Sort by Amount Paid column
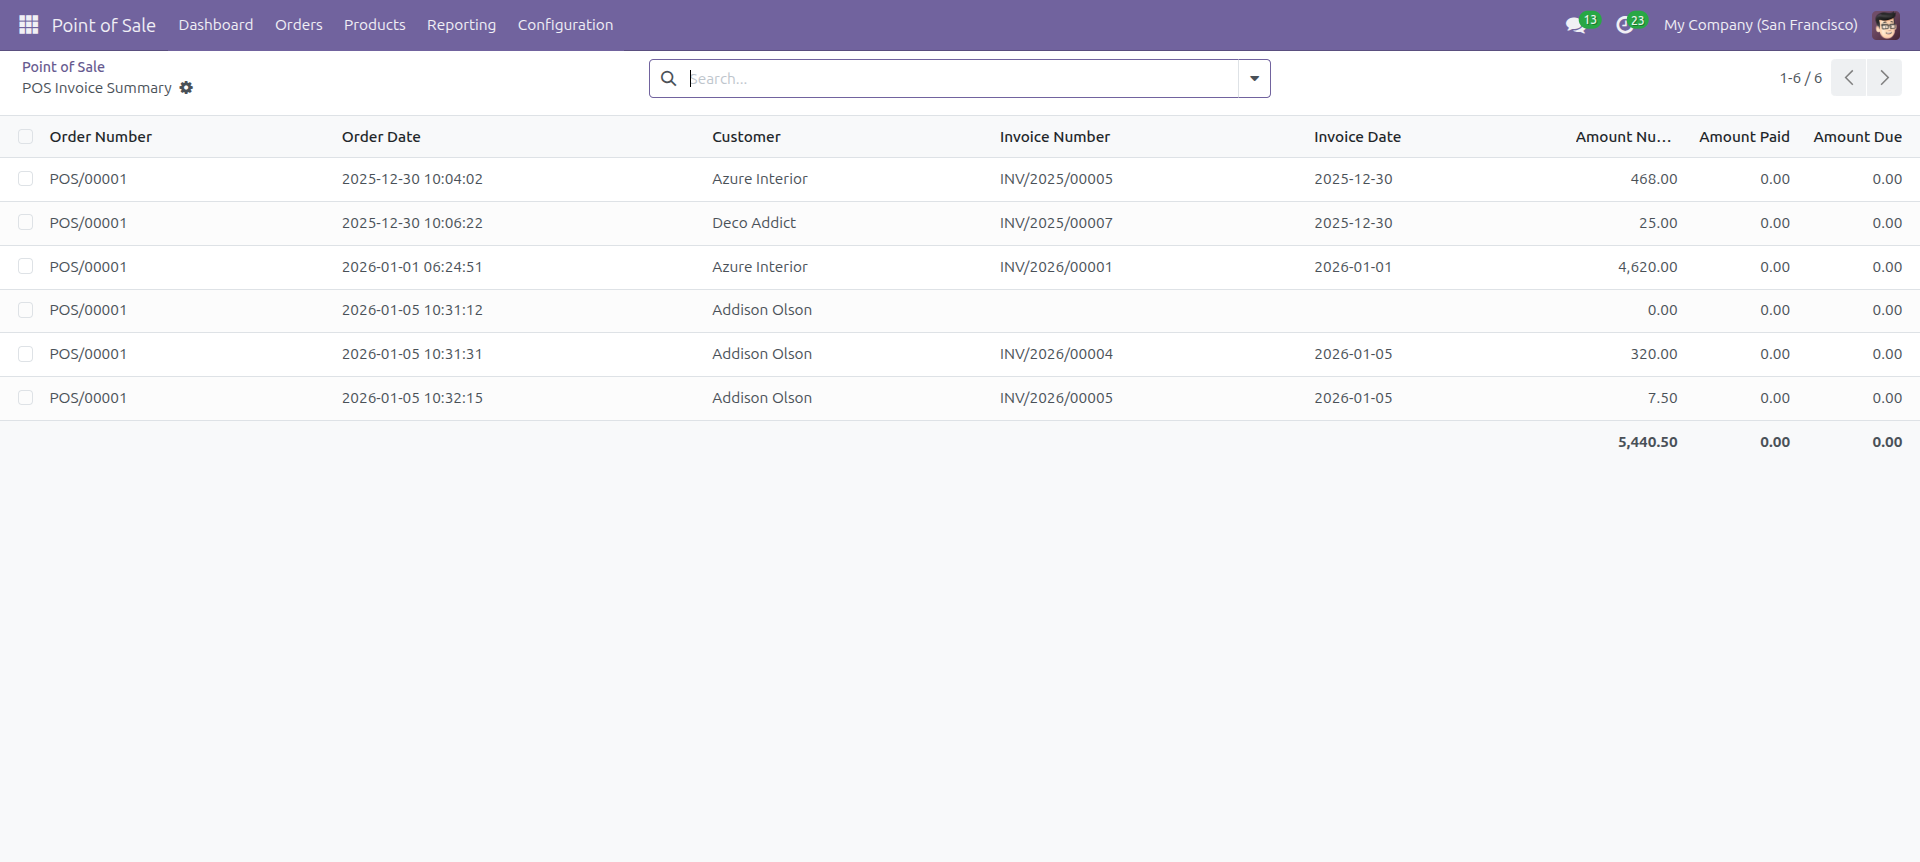 pos(1744,137)
